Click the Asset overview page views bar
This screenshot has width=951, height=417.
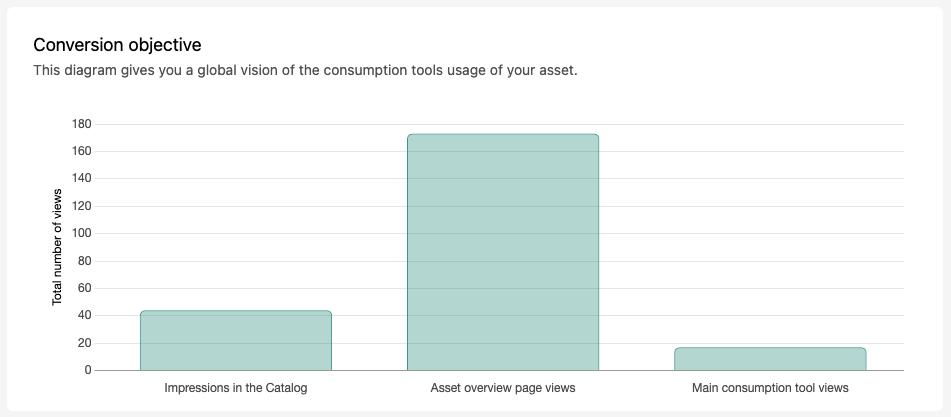pos(503,252)
